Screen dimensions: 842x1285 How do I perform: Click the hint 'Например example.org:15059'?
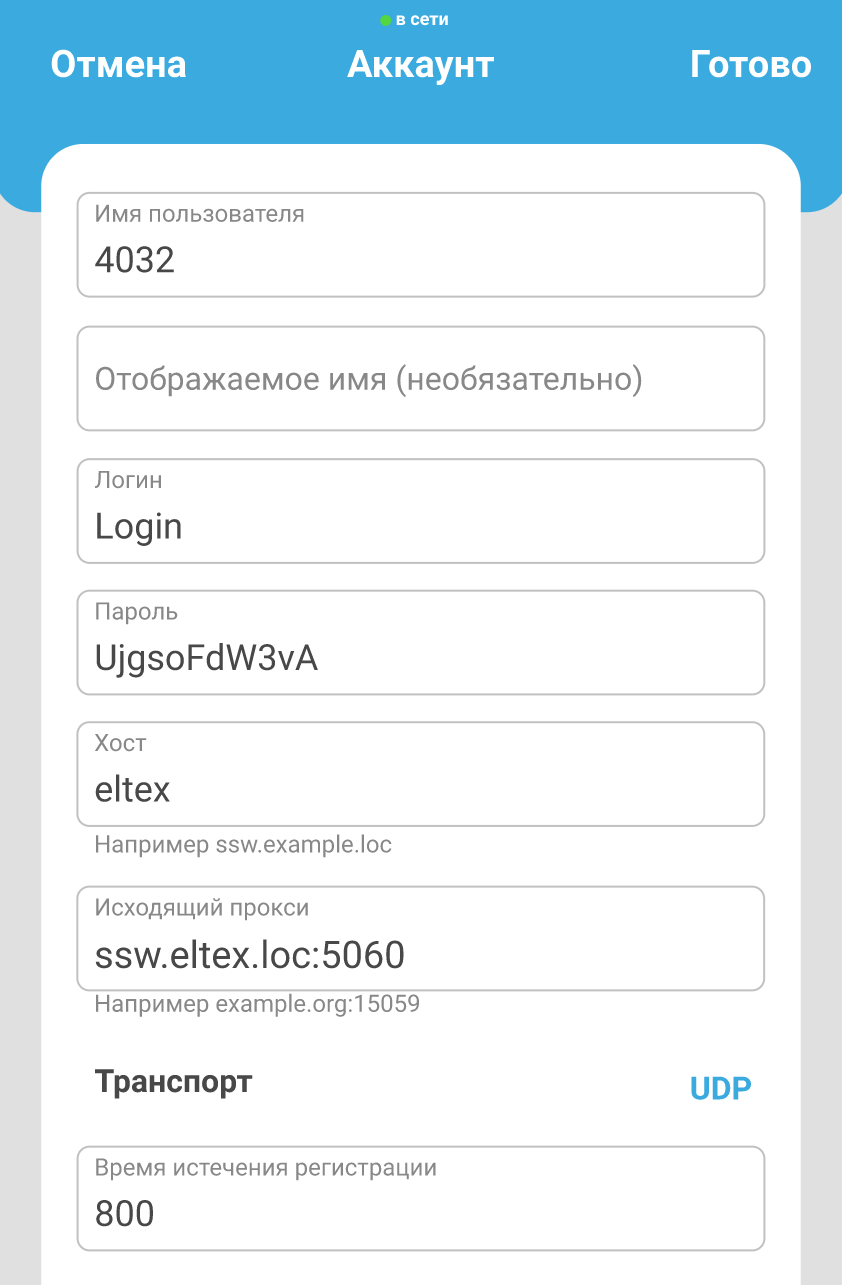[x=257, y=1004]
